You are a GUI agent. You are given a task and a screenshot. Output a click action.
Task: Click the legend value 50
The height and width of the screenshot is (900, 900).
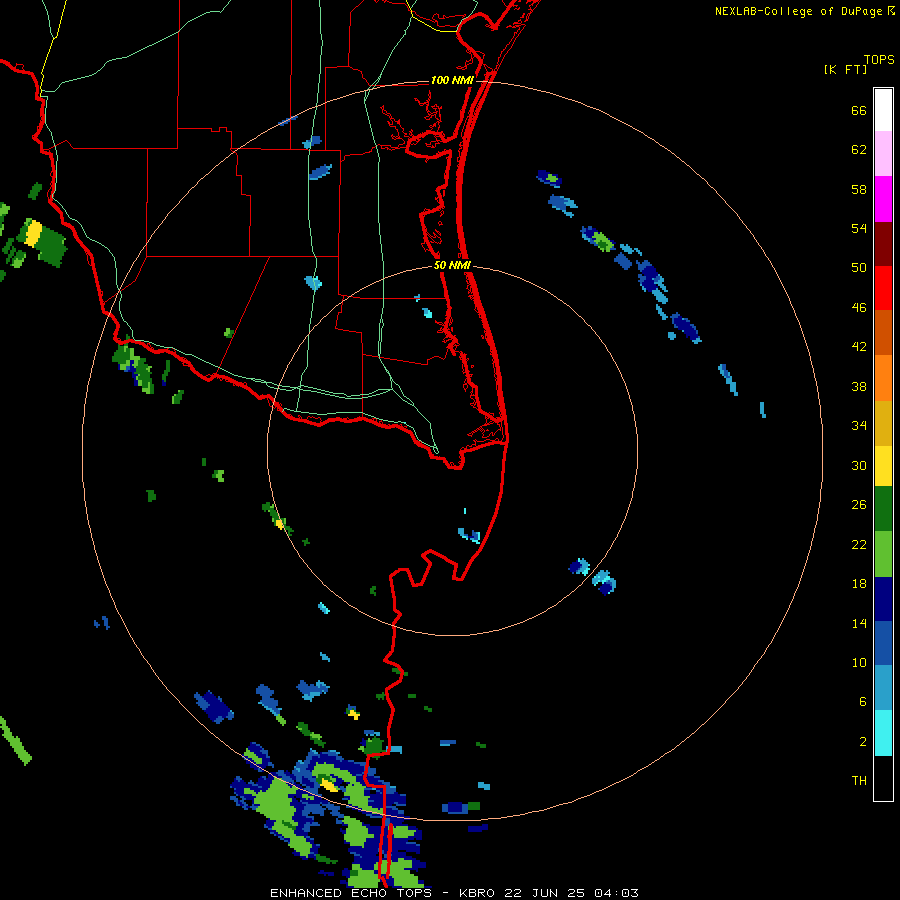[x=859, y=267]
